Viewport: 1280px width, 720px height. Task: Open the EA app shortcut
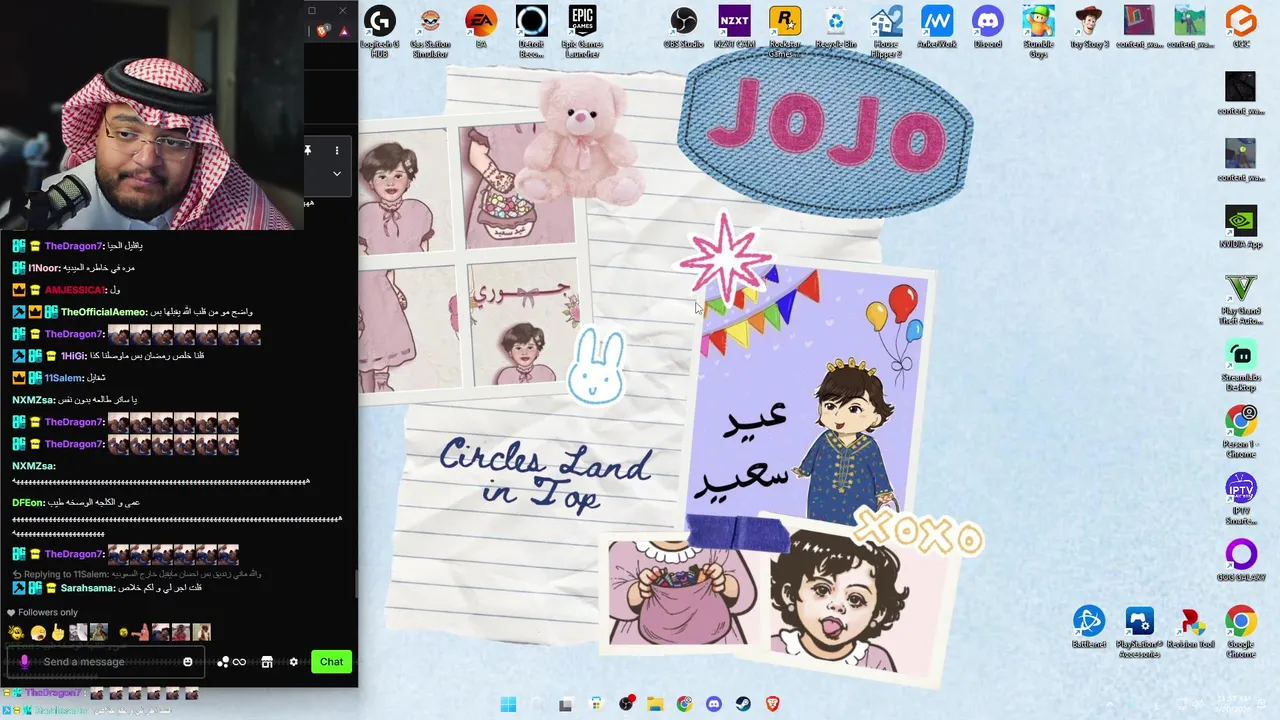pyautogui.click(x=481, y=28)
